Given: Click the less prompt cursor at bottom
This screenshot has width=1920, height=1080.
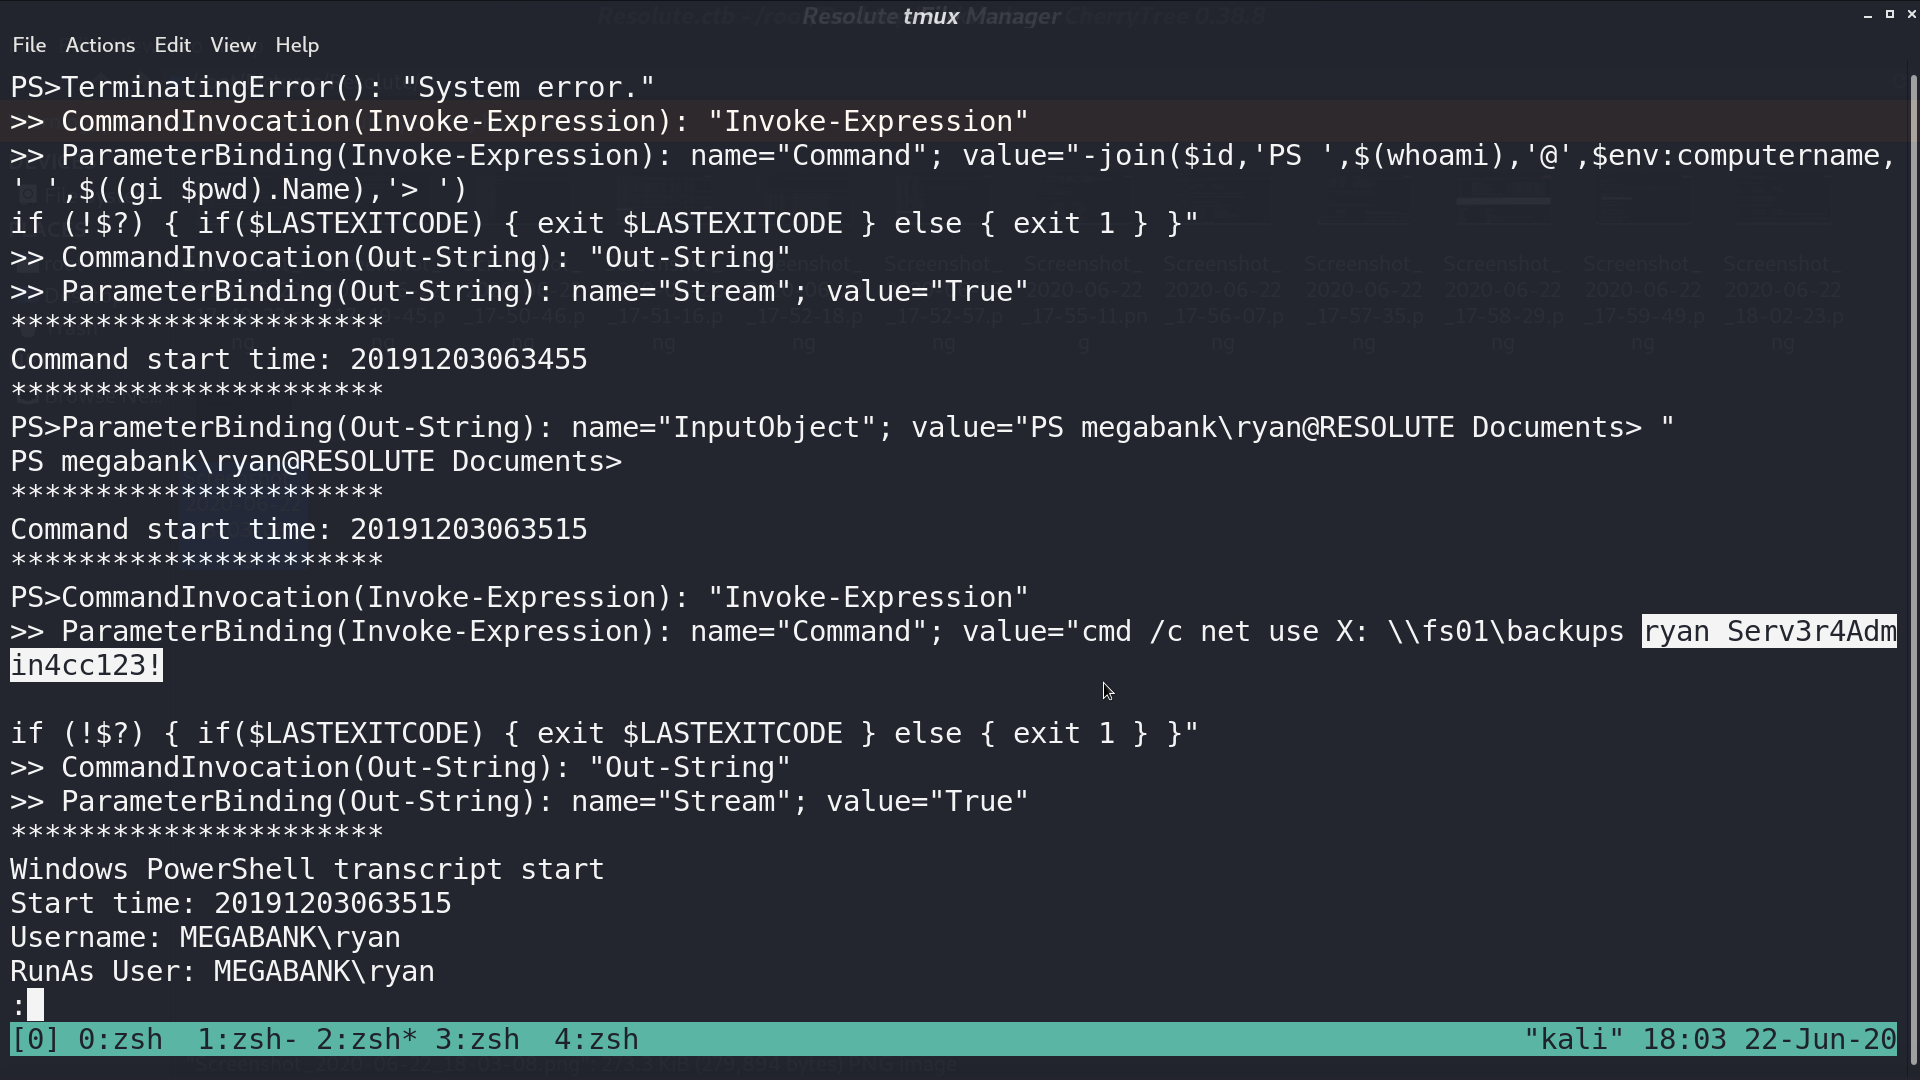Looking at the screenshot, I should point(35,1005).
